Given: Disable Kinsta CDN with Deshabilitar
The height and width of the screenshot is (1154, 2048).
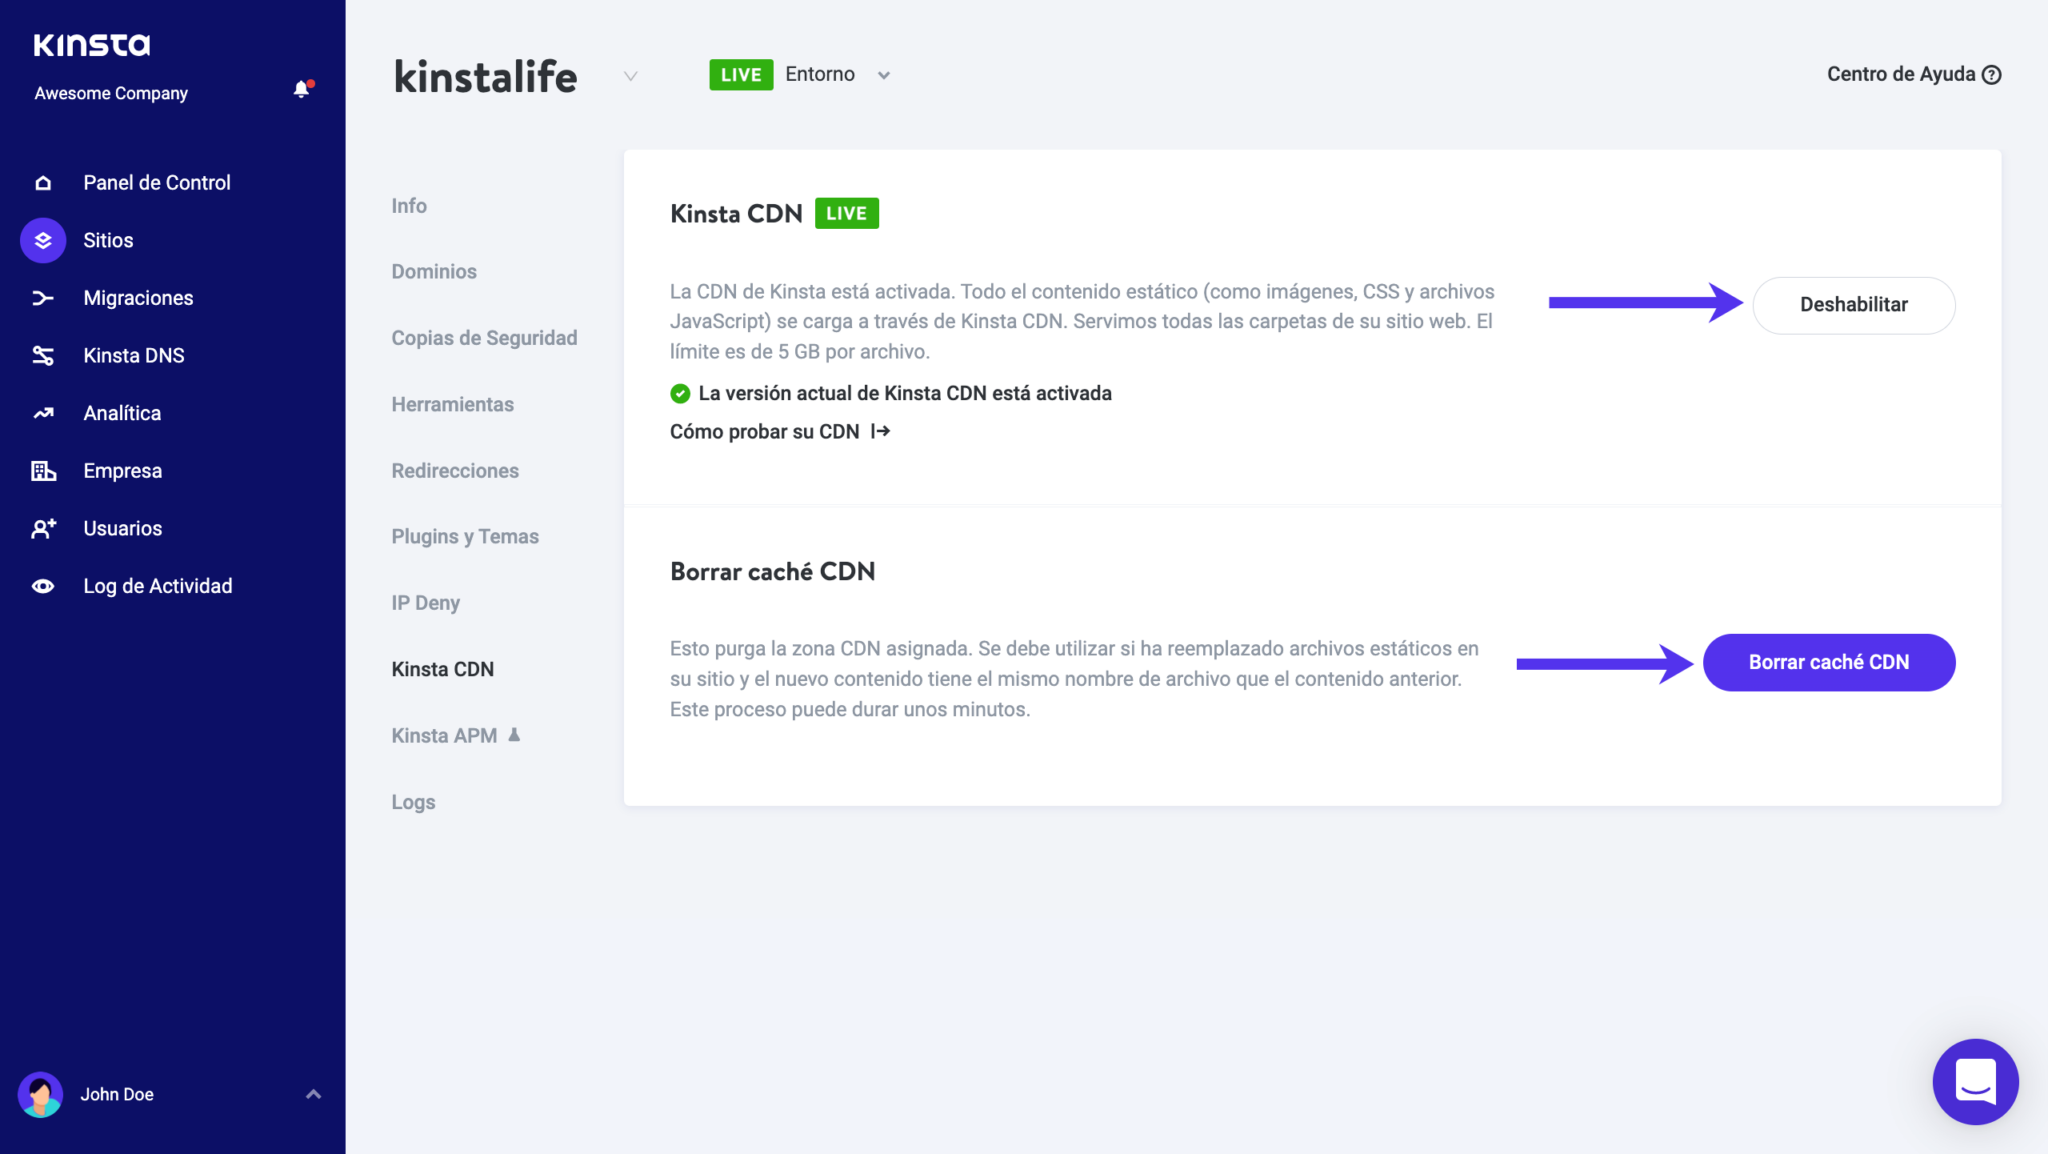Looking at the screenshot, I should click(x=1852, y=305).
